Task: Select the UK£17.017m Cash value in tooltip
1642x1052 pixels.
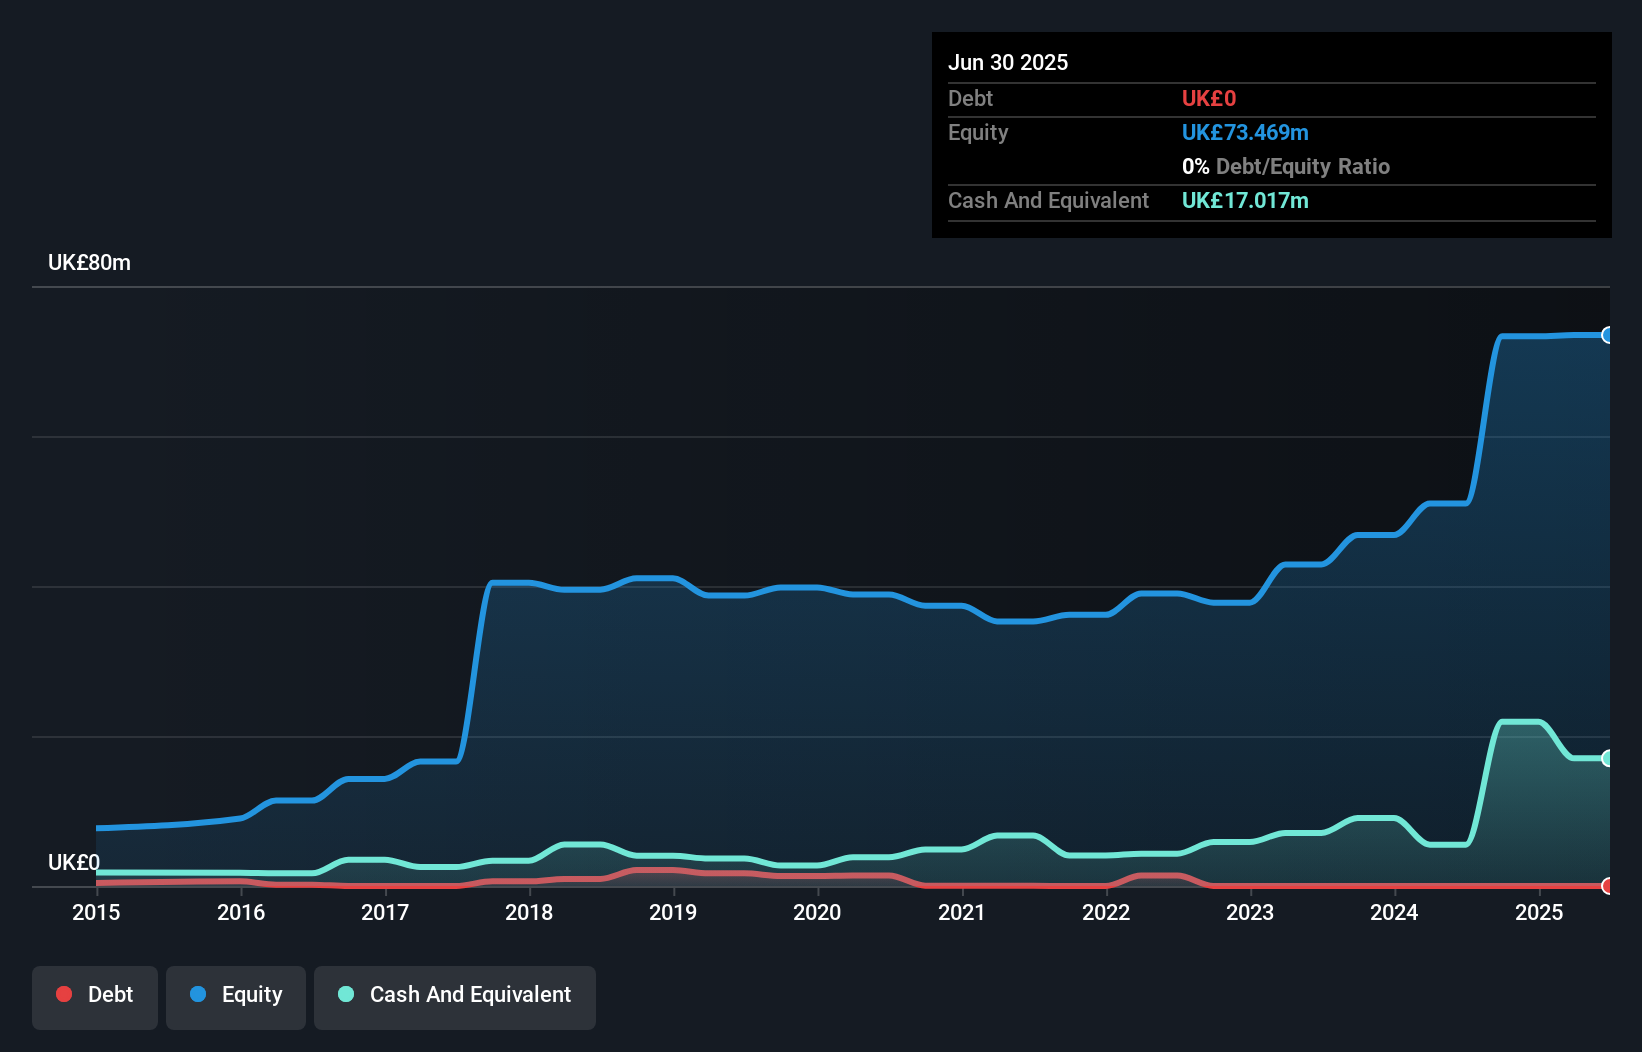Action: [x=1245, y=201]
